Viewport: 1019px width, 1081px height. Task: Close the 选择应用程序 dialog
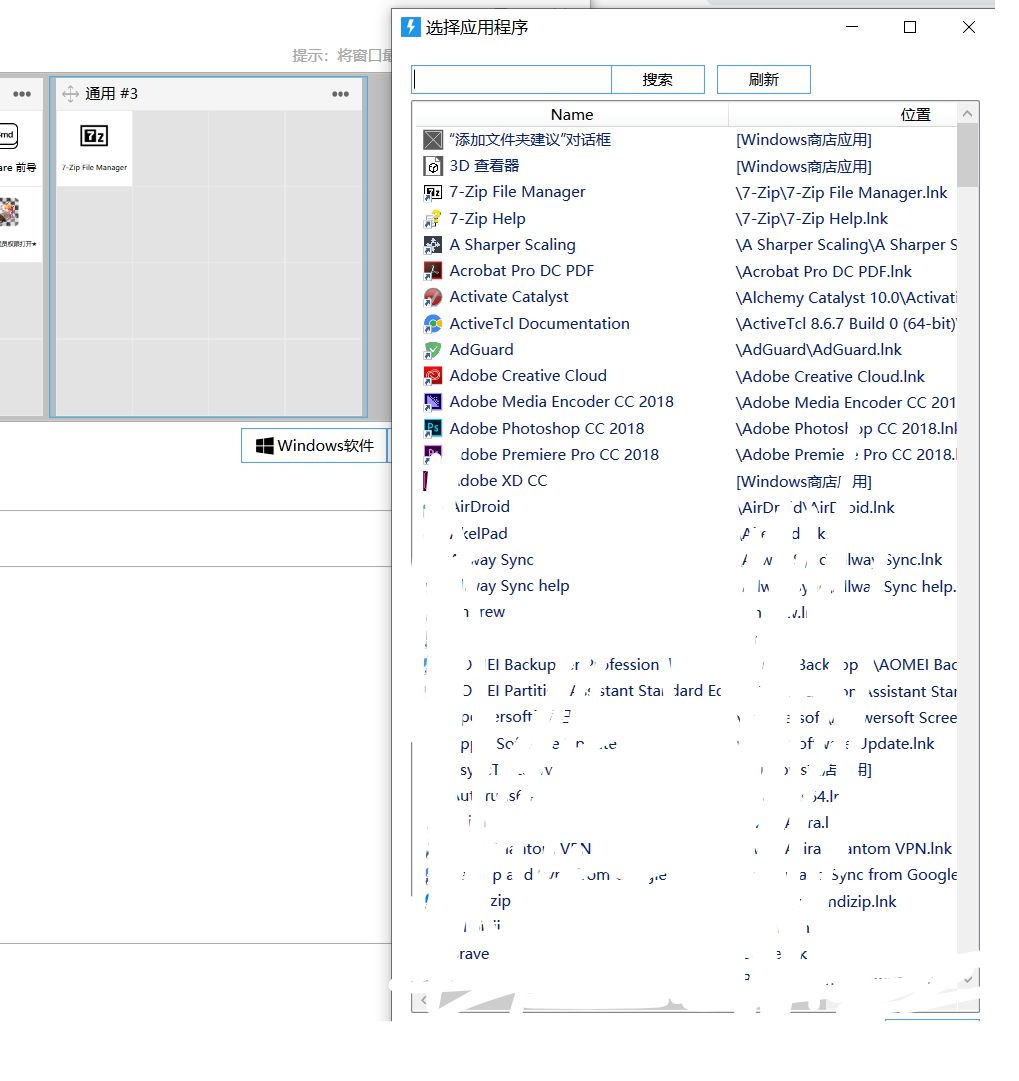coord(969,27)
